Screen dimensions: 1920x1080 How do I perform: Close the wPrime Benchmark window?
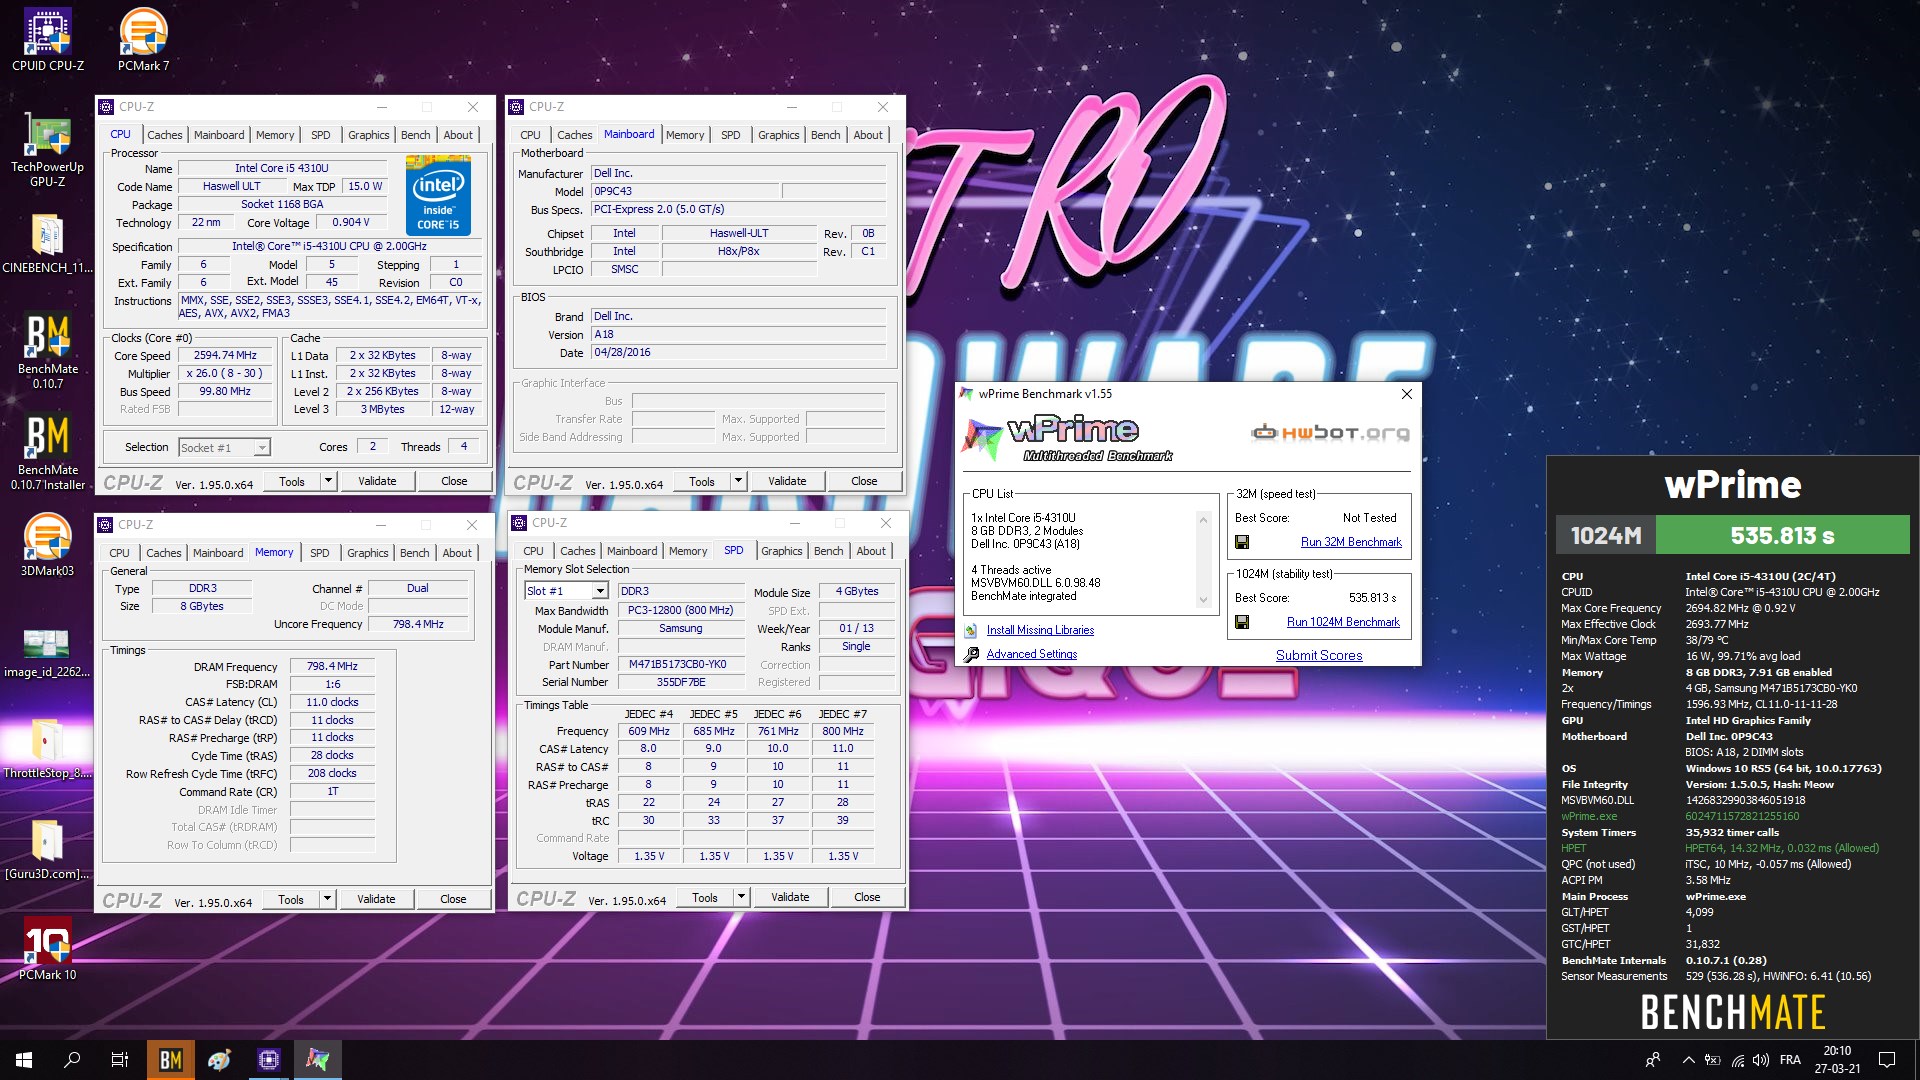pos(1406,394)
